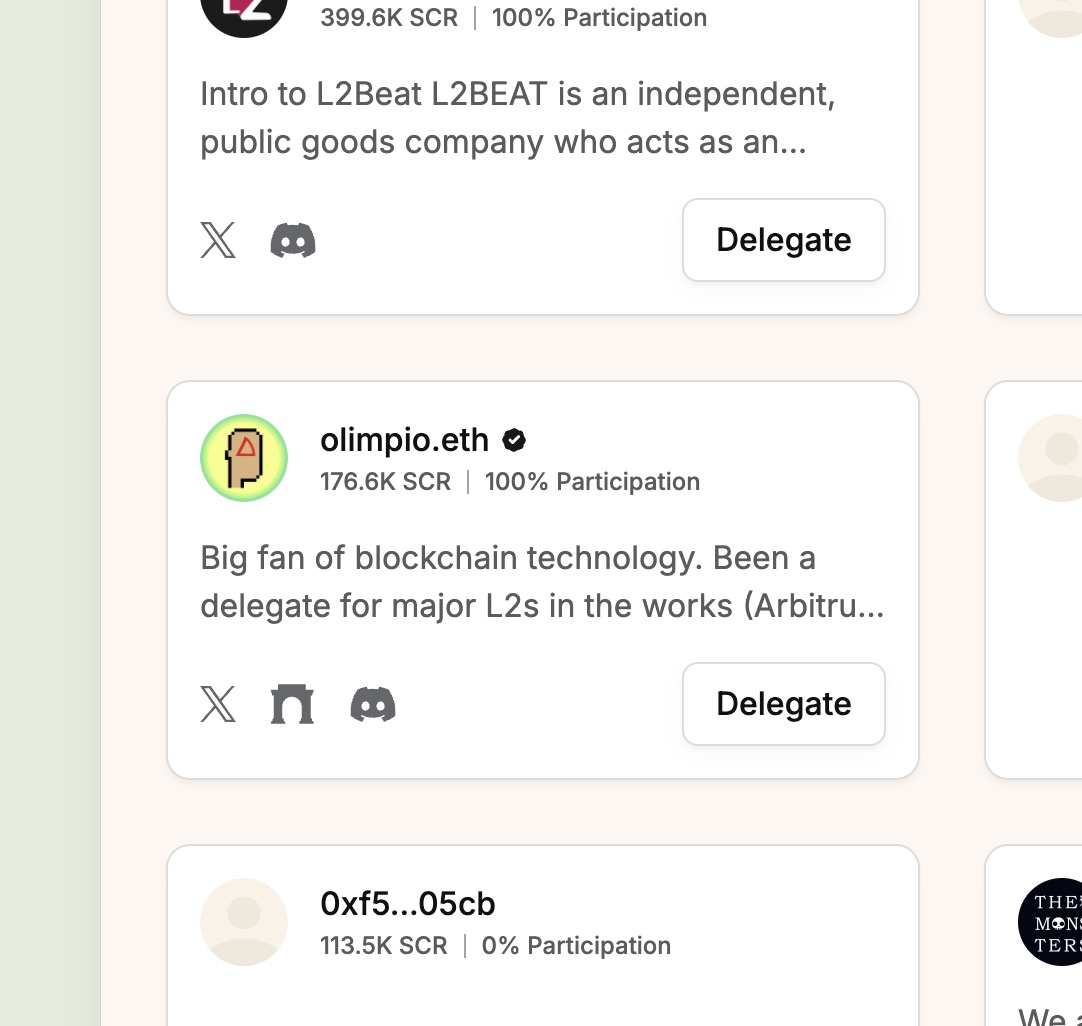Click Delegate button on L2Beat card
This screenshot has width=1082, height=1026.
pyautogui.click(x=784, y=240)
